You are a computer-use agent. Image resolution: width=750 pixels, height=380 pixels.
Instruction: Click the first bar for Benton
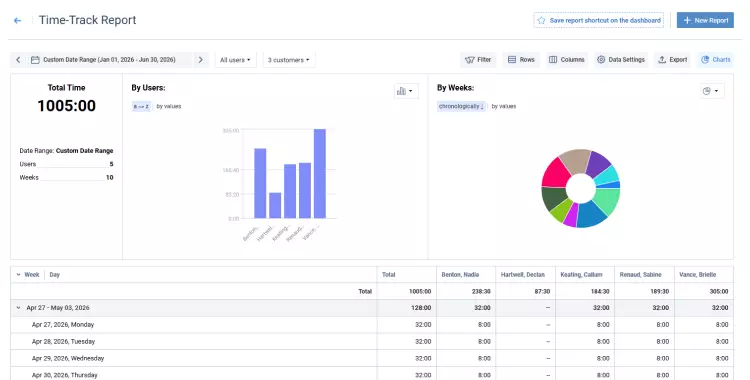[260, 183]
